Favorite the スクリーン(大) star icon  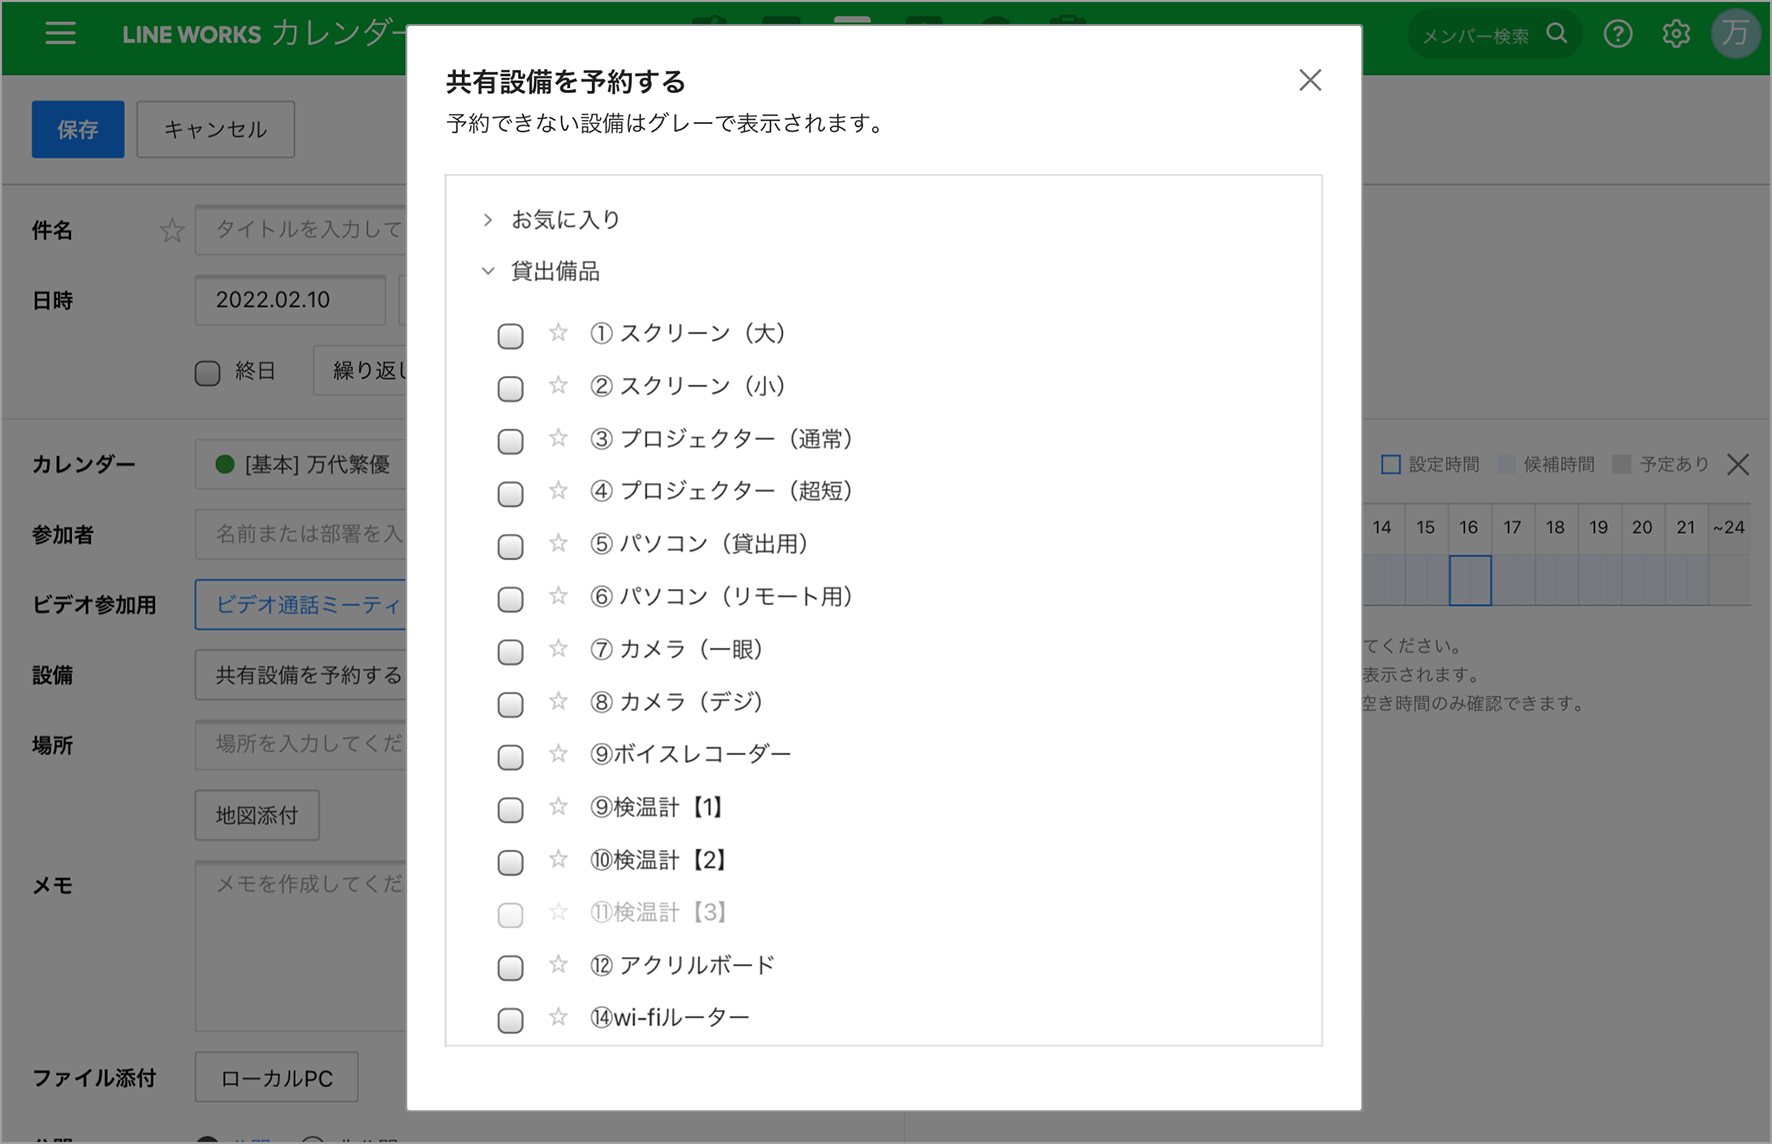(x=558, y=333)
